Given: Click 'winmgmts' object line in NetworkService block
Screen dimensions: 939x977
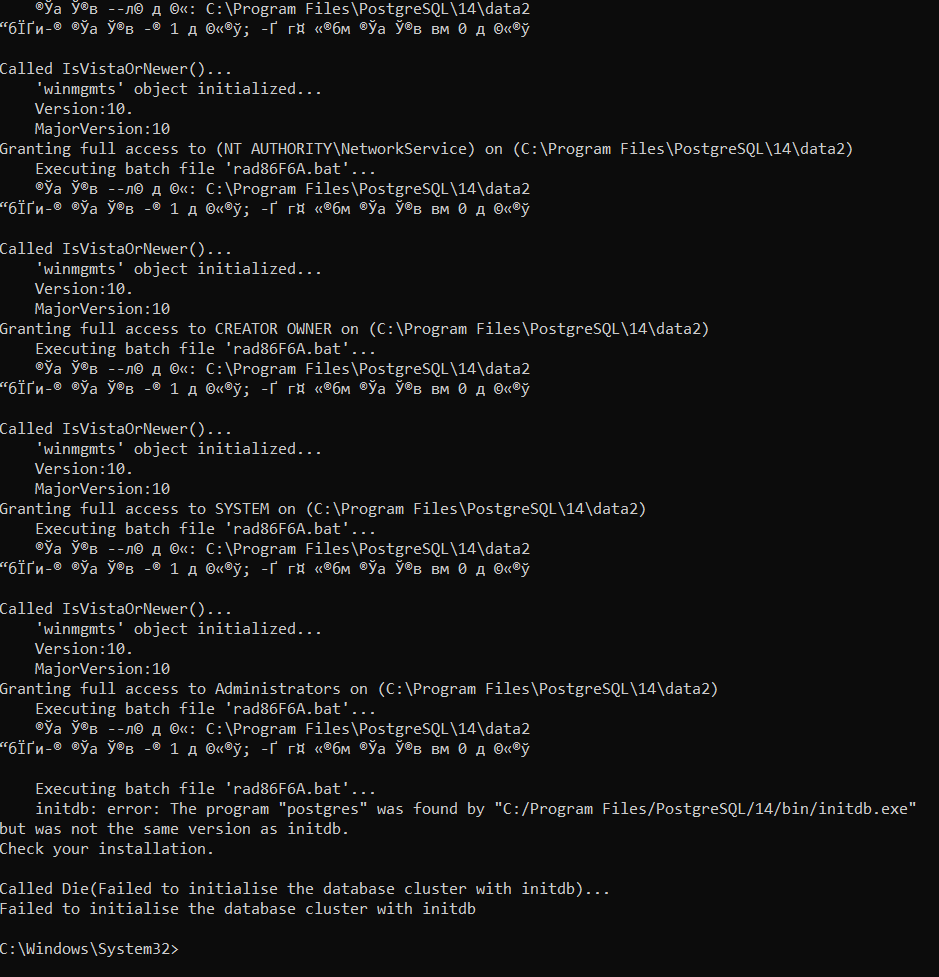Looking at the screenshot, I should [x=178, y=89].
